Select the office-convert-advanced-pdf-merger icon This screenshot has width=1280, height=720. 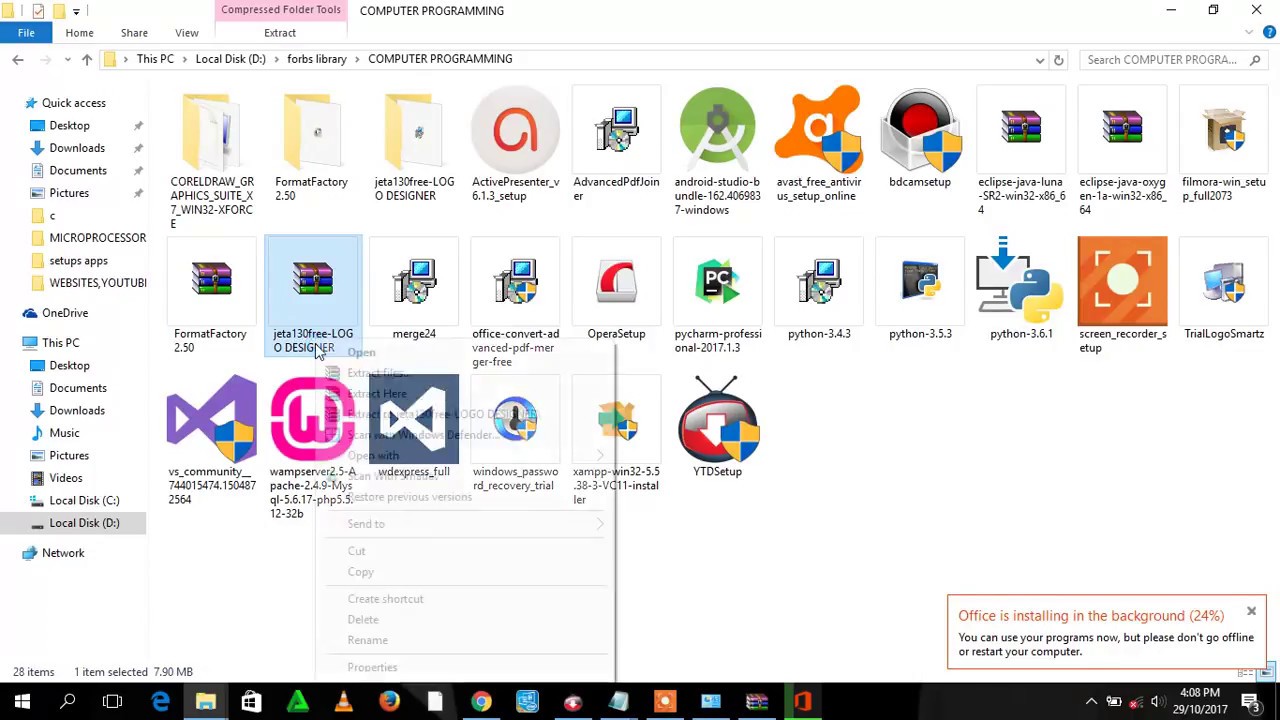coord(515,282)
